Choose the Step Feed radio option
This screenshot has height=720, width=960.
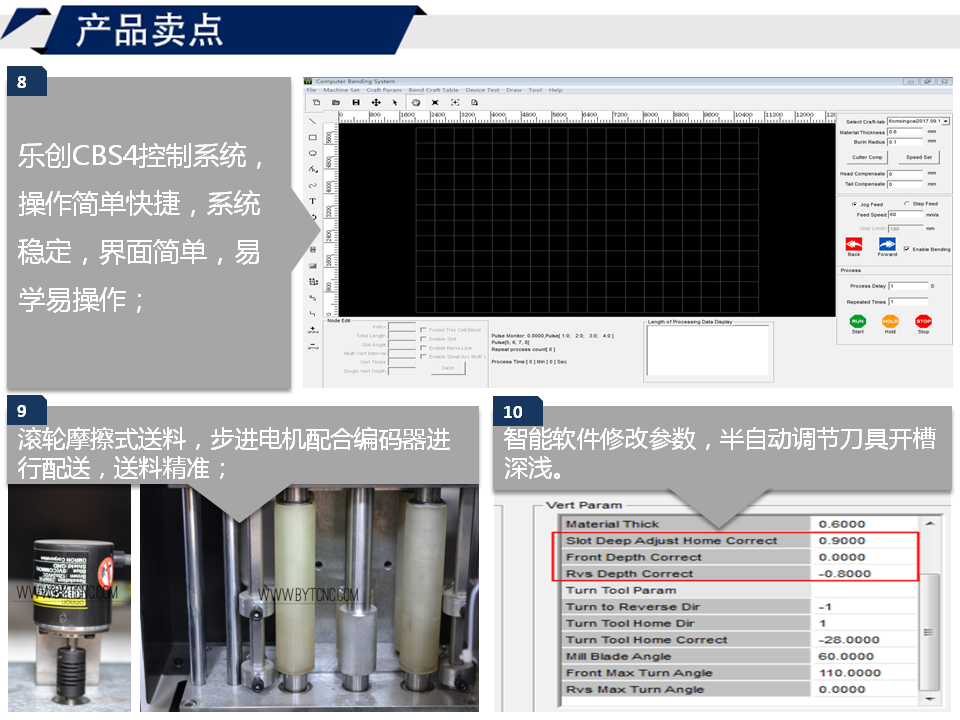pos(906,204)
